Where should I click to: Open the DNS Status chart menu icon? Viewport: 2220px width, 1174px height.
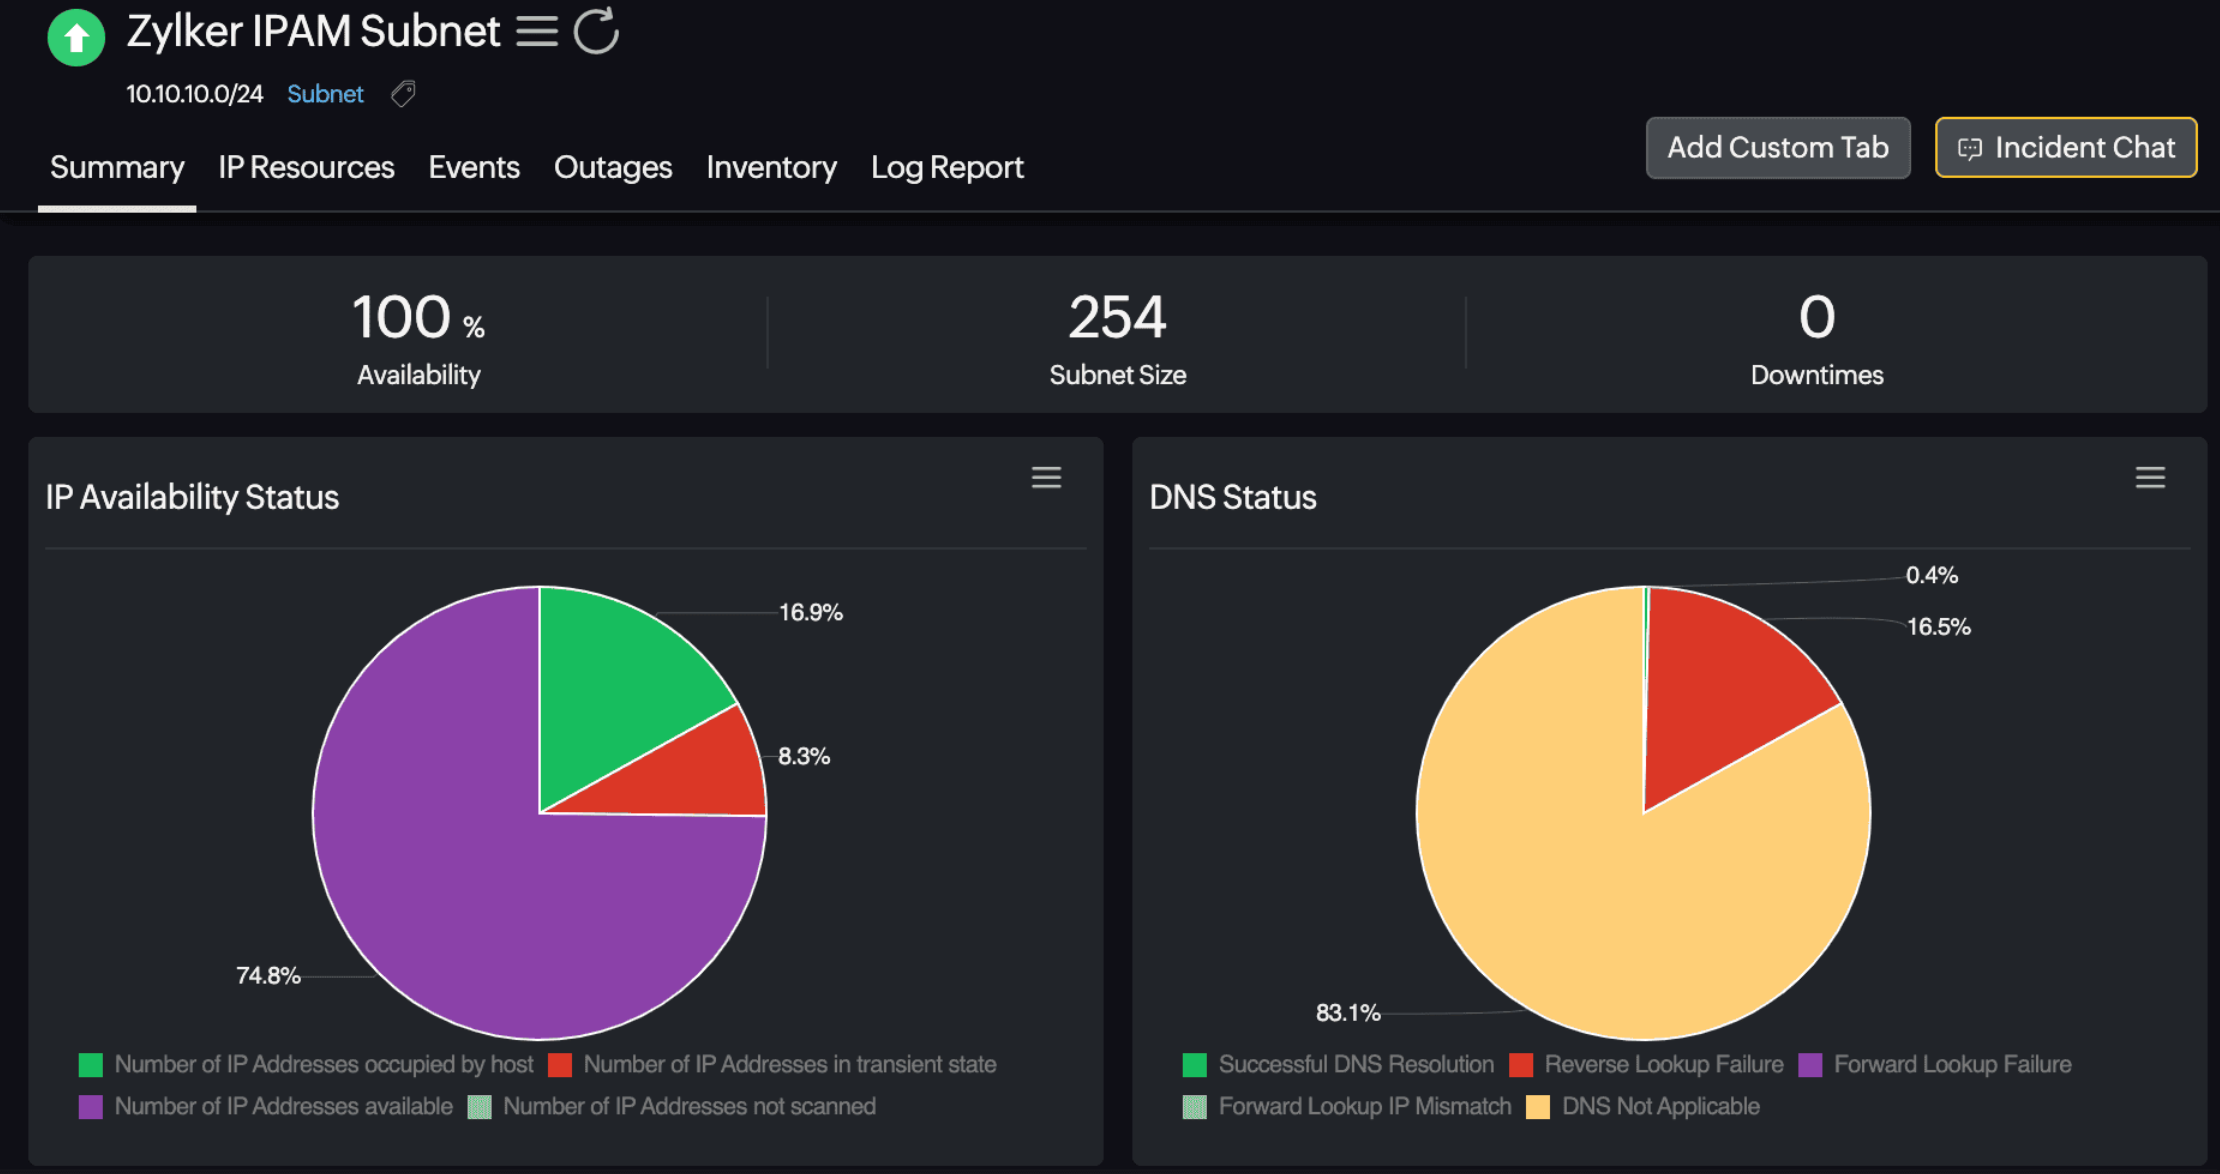2150,478
